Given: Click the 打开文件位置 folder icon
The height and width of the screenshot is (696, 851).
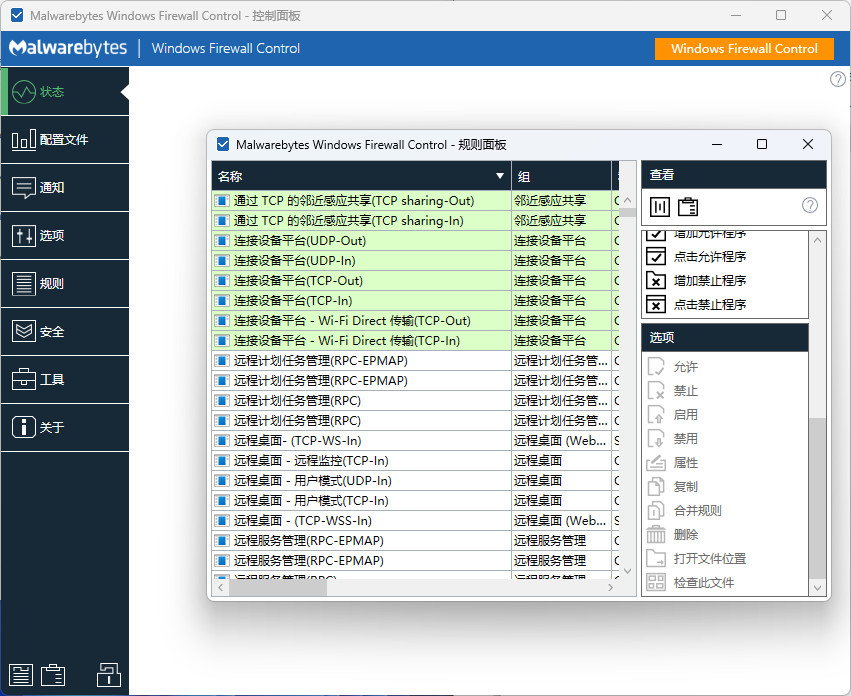Looking at the screenshot, I should (x=656, y=558).
